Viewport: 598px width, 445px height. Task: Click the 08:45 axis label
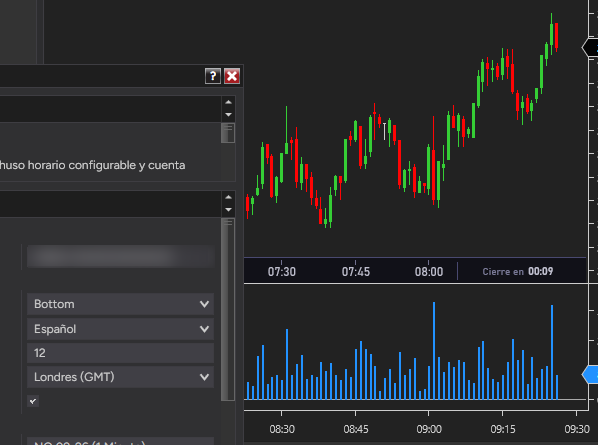(x=356, y=429)
